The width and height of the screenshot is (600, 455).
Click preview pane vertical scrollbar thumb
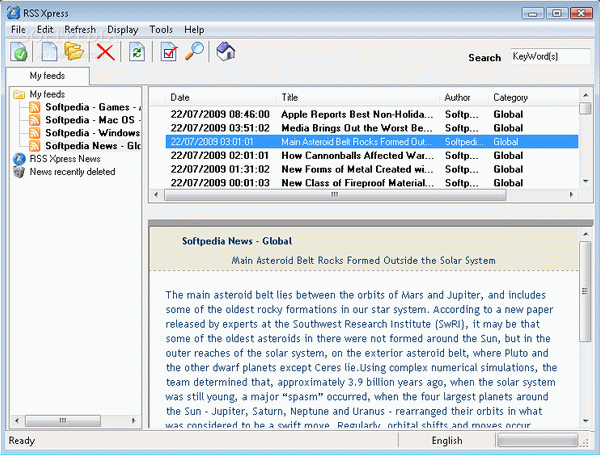[x=585, y=291]
